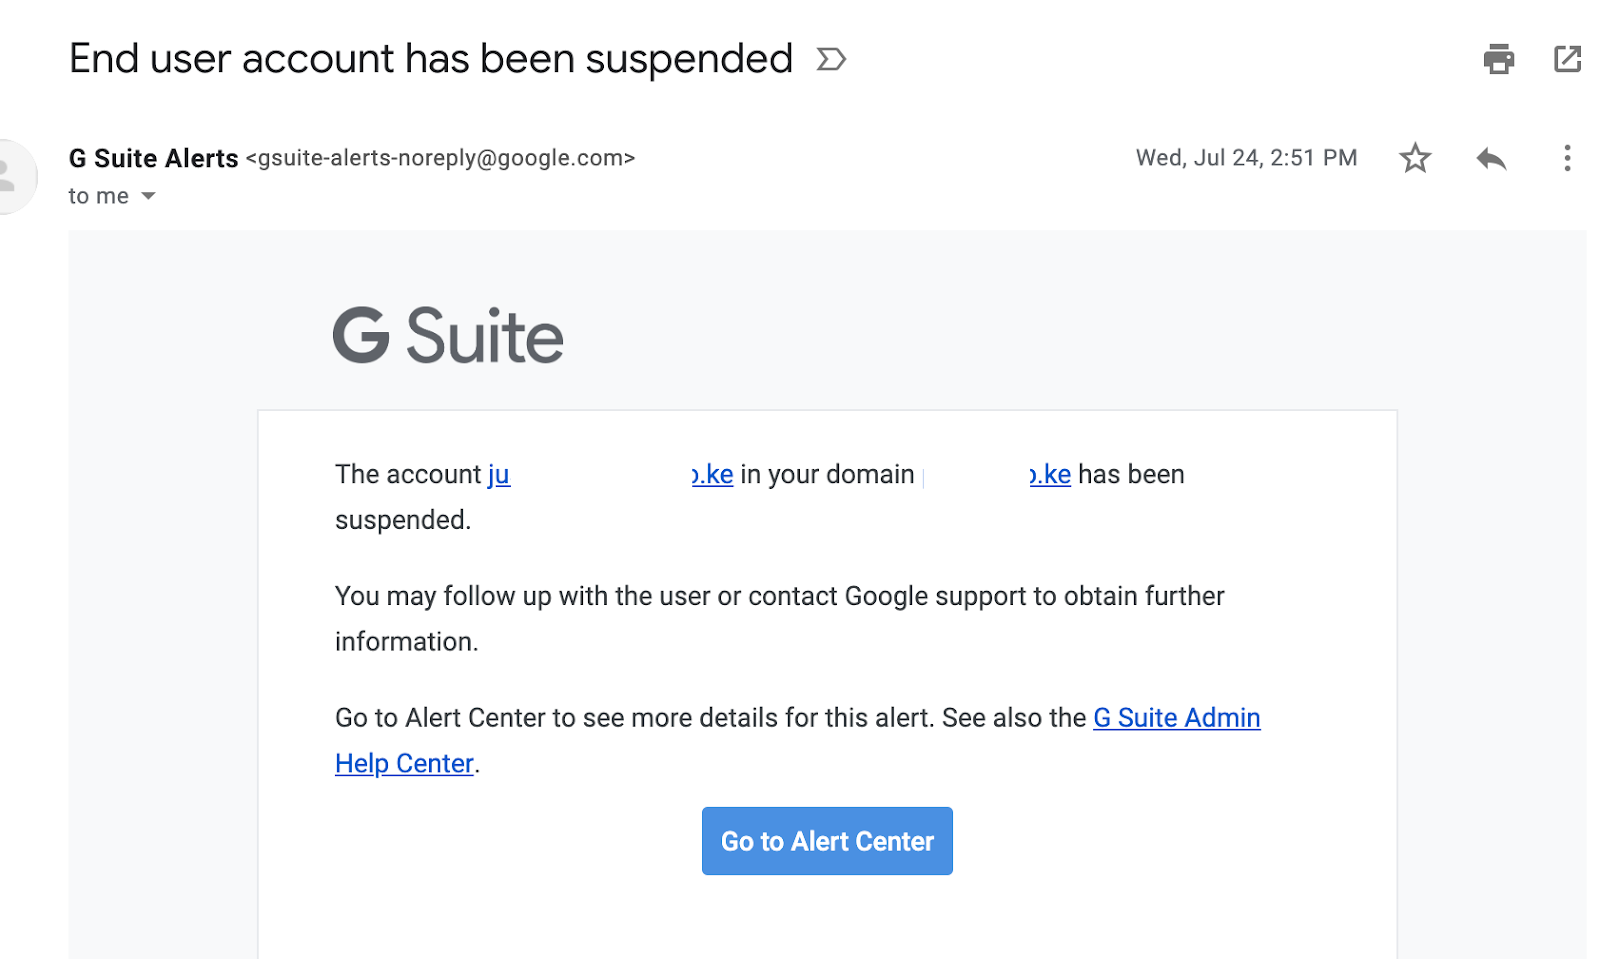
Task: Click the paragraph about contacting Google support
Action: coord(779,597)
